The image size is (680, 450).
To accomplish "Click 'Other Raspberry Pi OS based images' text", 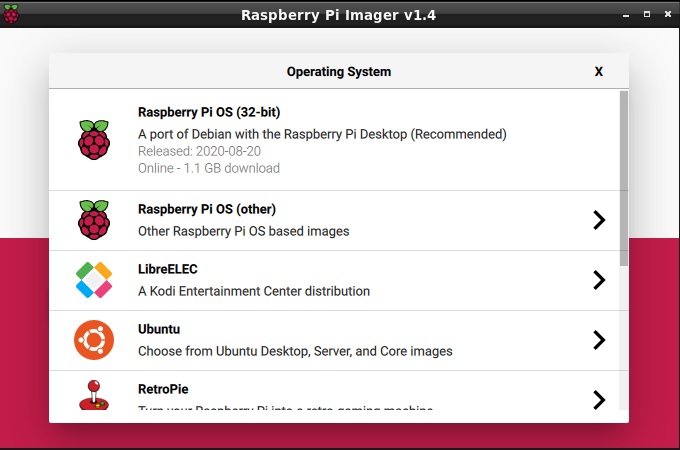I will tap(244, 231).
